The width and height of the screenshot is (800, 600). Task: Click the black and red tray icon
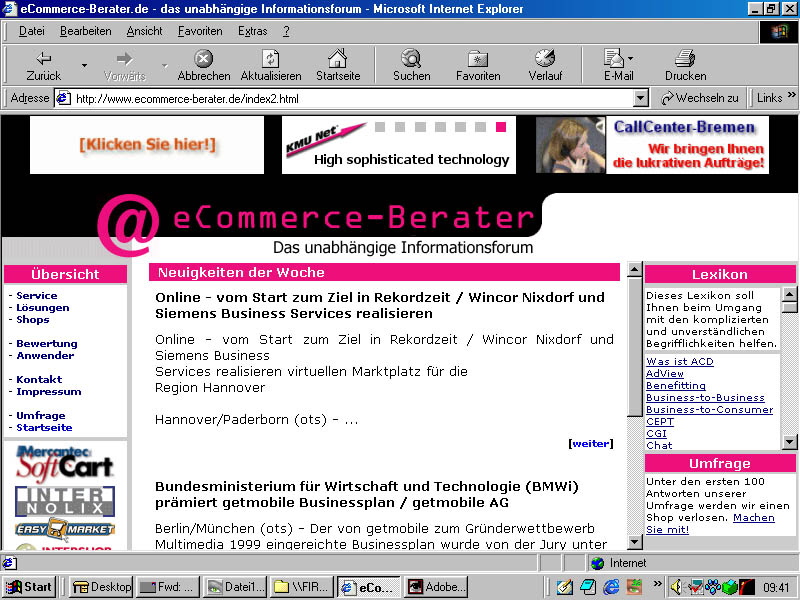(746, 587)
